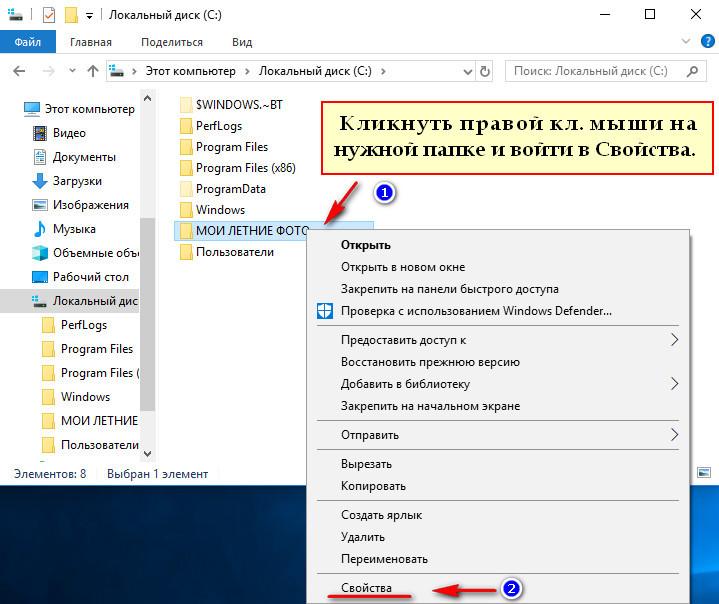Screen dimensions: 719x604
Task: Click the navigation pane scroll down arrow
Action: (147, 454)
